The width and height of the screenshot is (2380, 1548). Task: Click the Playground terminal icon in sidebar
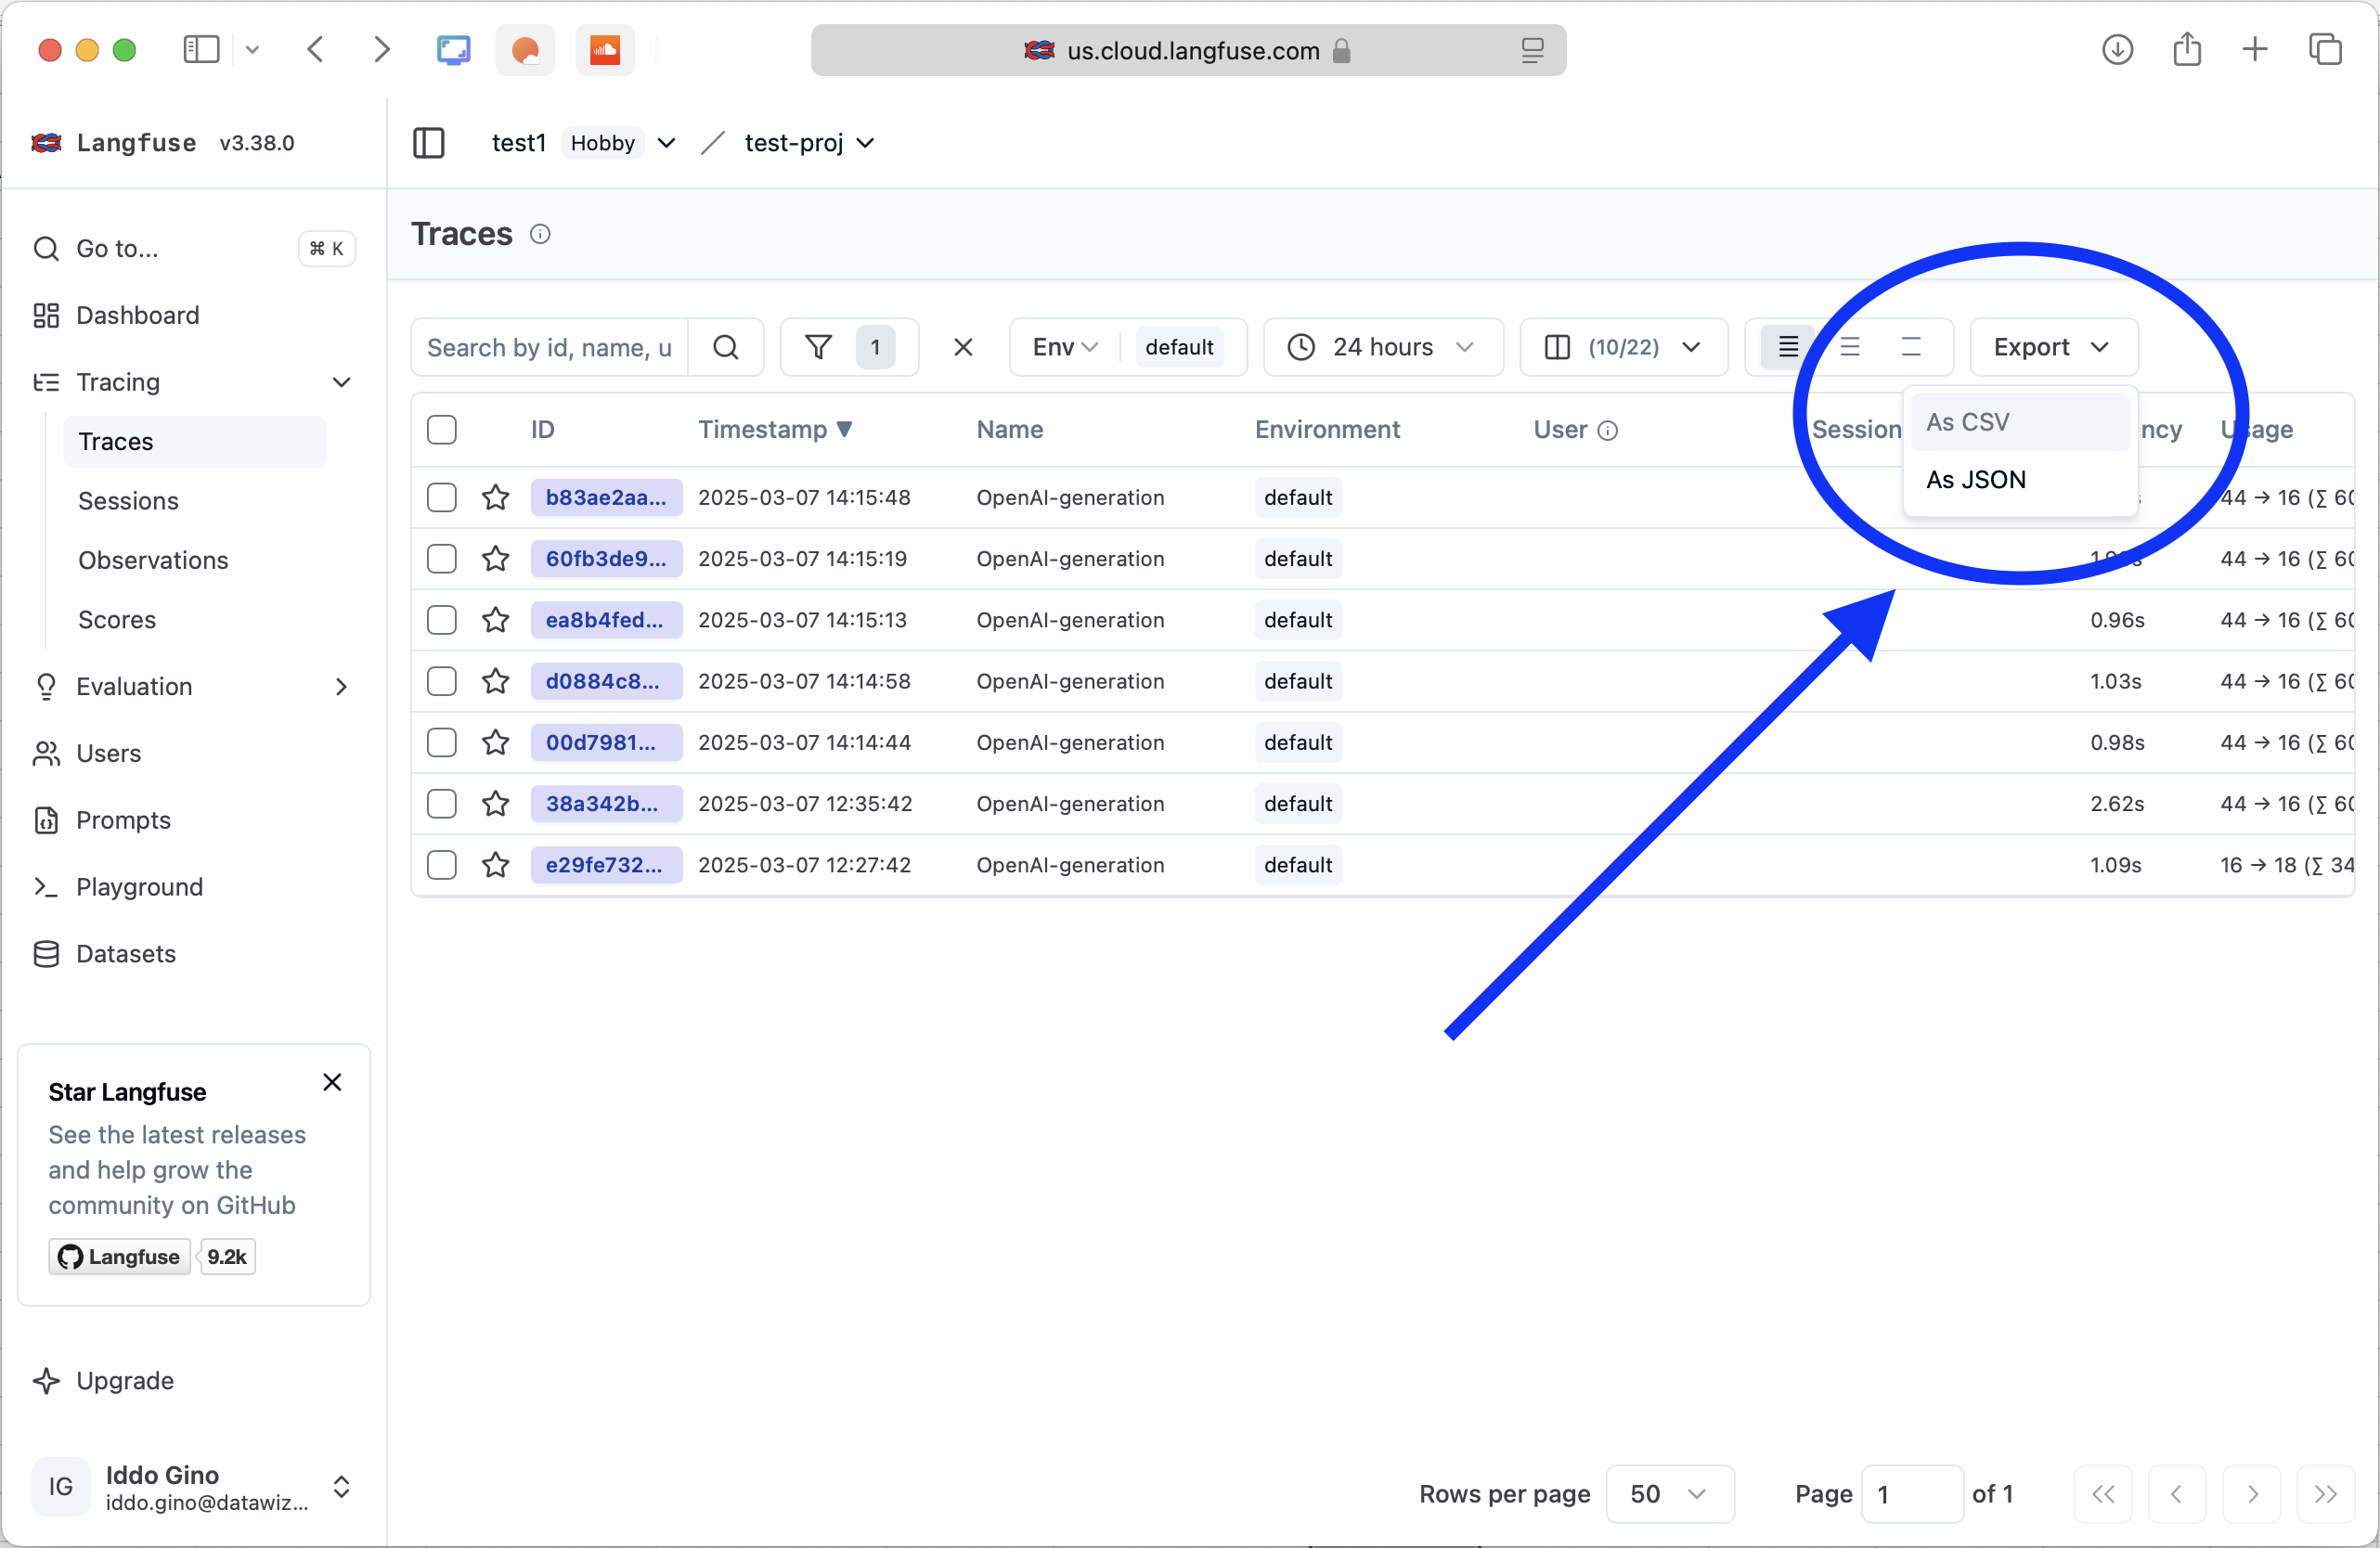pos(46,887)
